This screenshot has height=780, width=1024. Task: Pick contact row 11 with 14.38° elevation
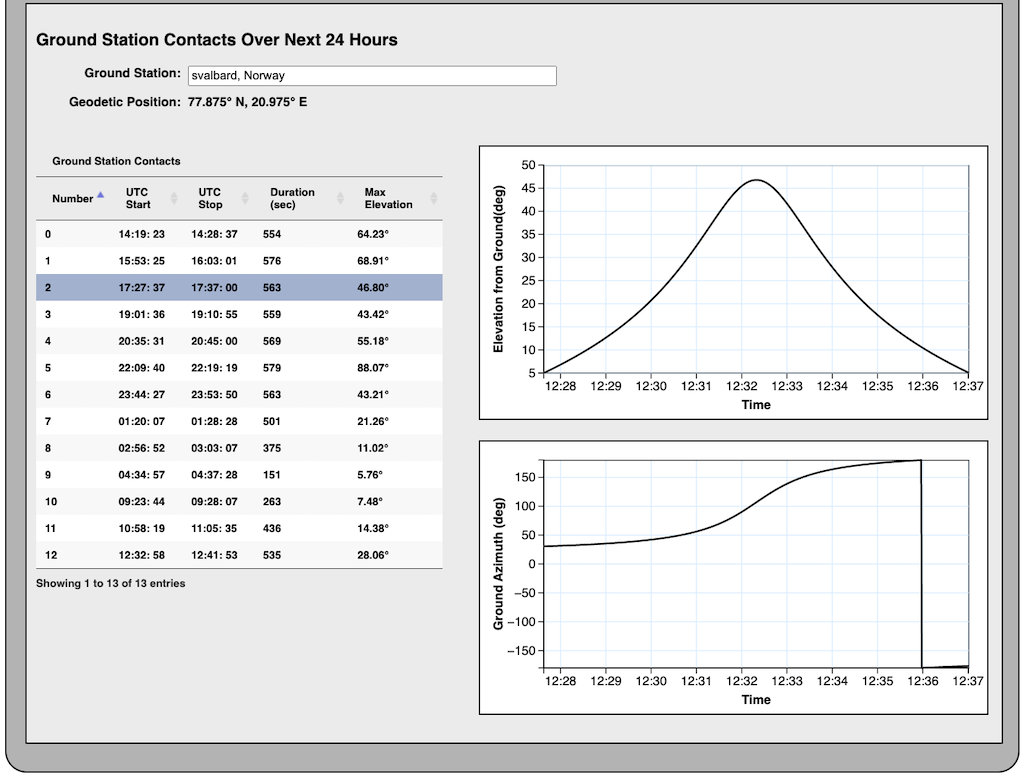point(239,528)
